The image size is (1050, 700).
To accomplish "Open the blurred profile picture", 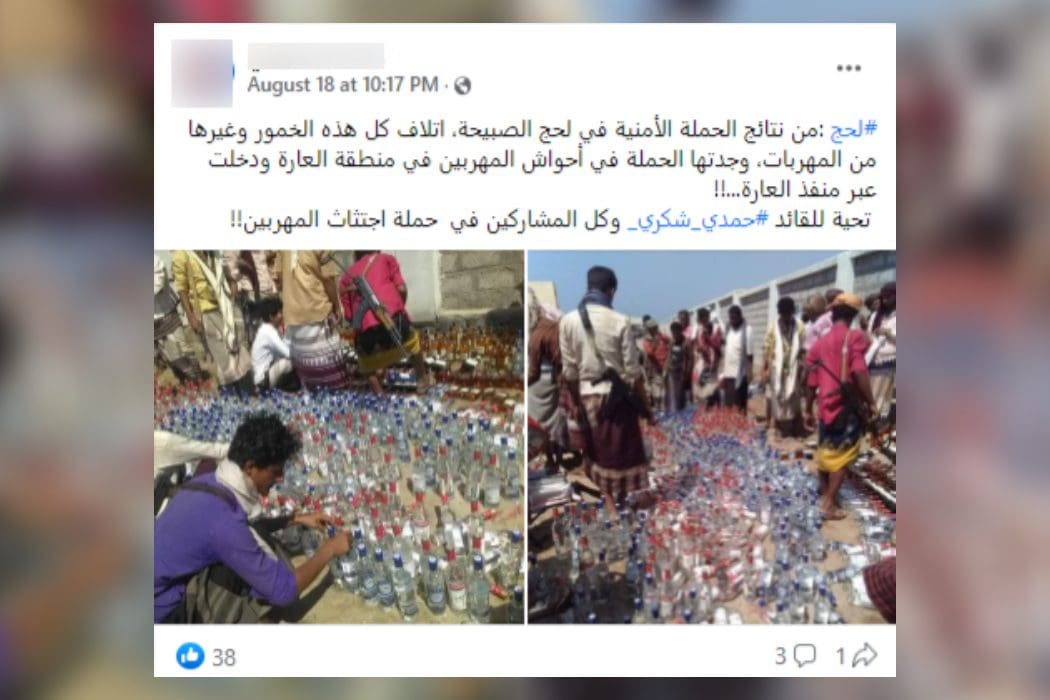I will tap(202, 73).
